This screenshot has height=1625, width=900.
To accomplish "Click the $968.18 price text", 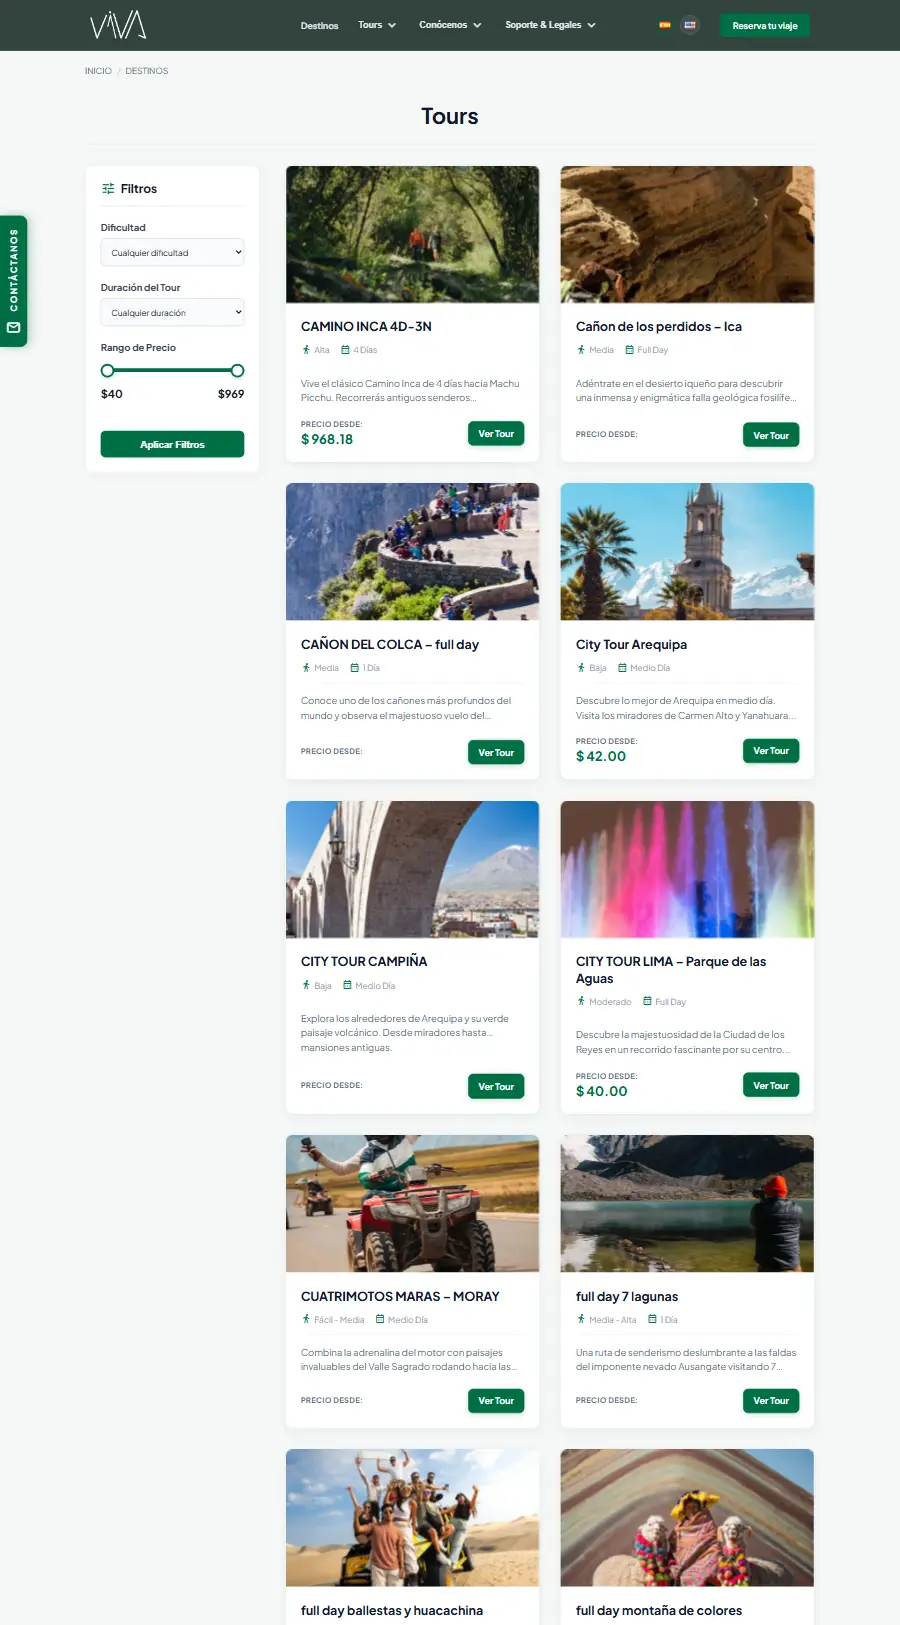I will coord(327,439).
